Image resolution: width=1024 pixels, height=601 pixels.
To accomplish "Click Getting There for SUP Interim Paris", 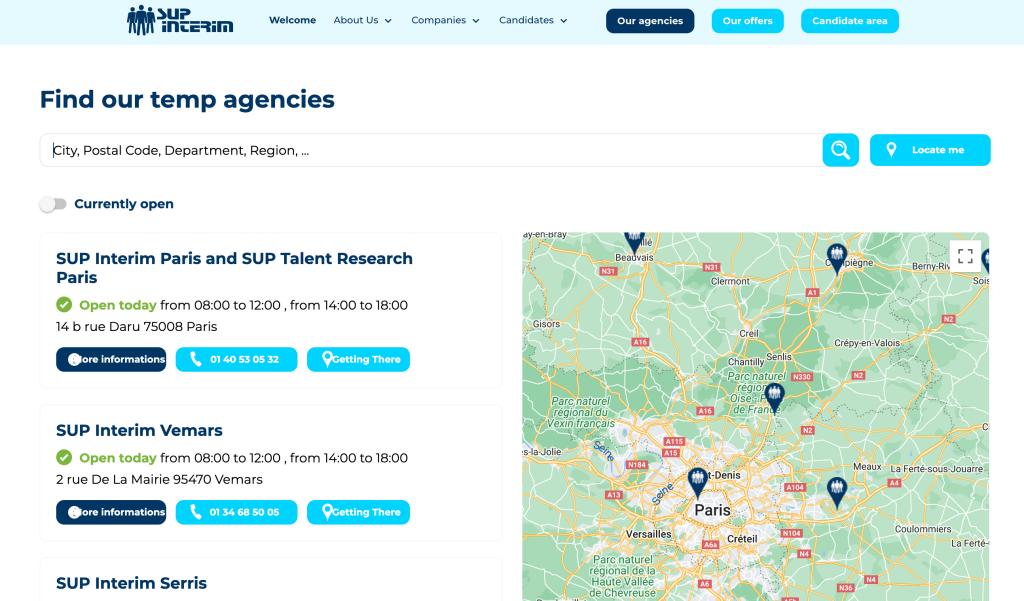I will [359, 359].
